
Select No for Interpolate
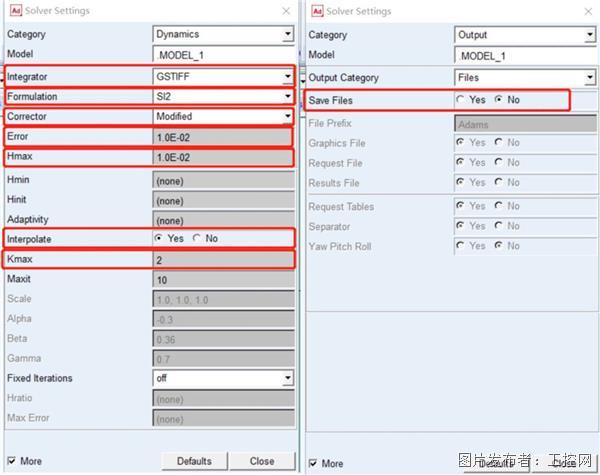197,238
